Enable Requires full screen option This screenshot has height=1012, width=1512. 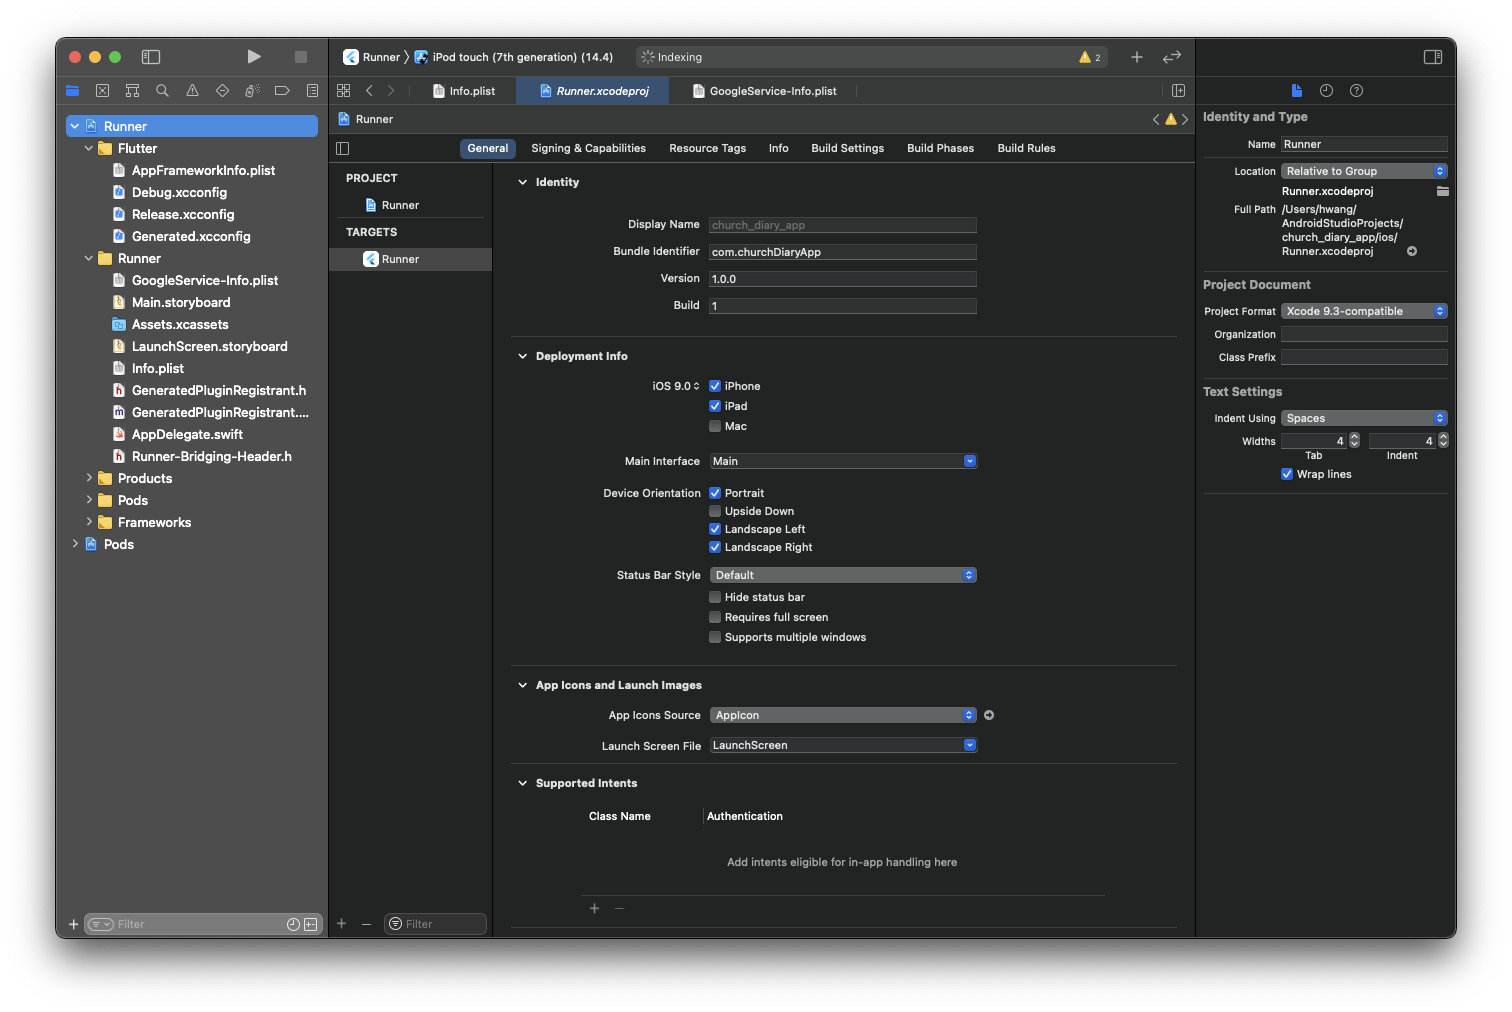[x=715, y=617]
